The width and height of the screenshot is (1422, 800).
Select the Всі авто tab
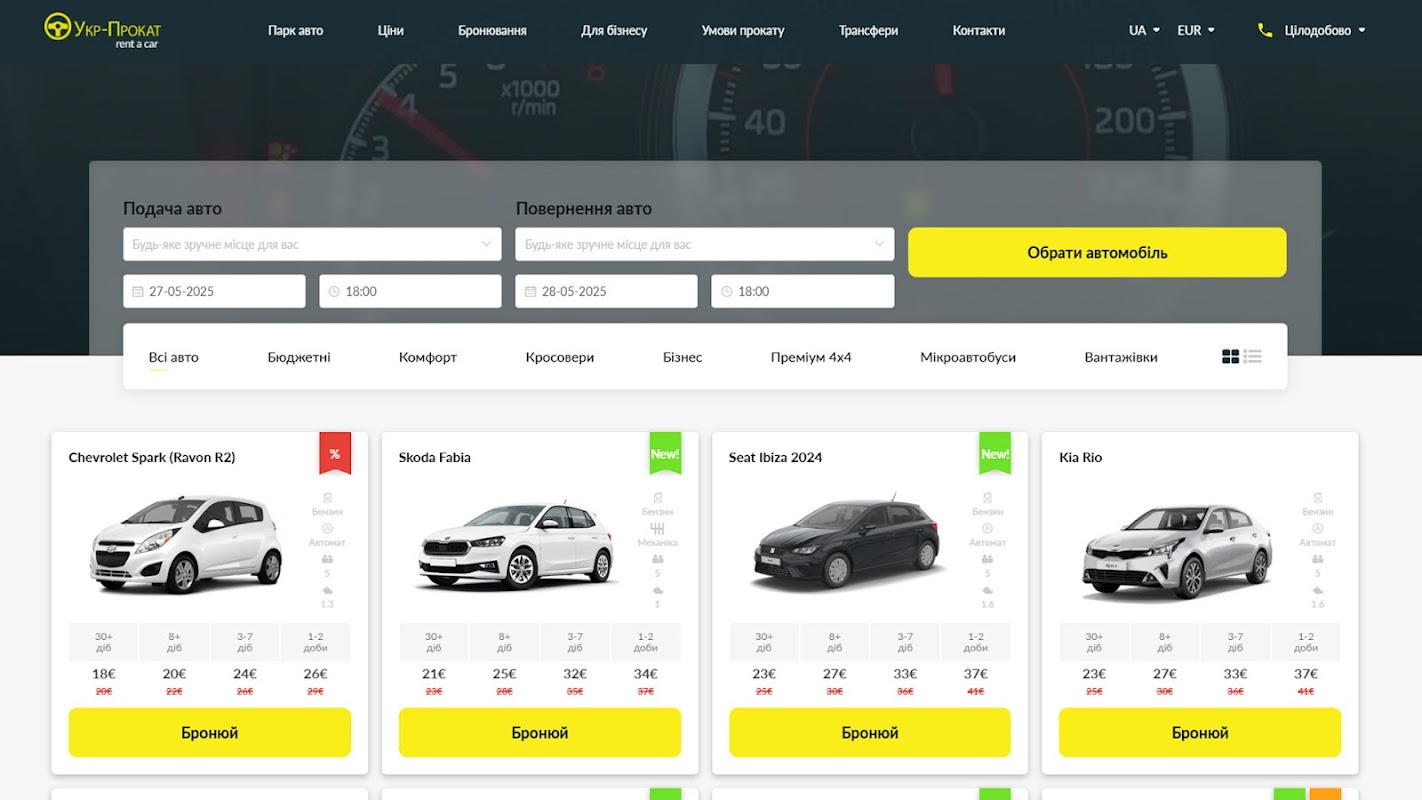[174, 357]
